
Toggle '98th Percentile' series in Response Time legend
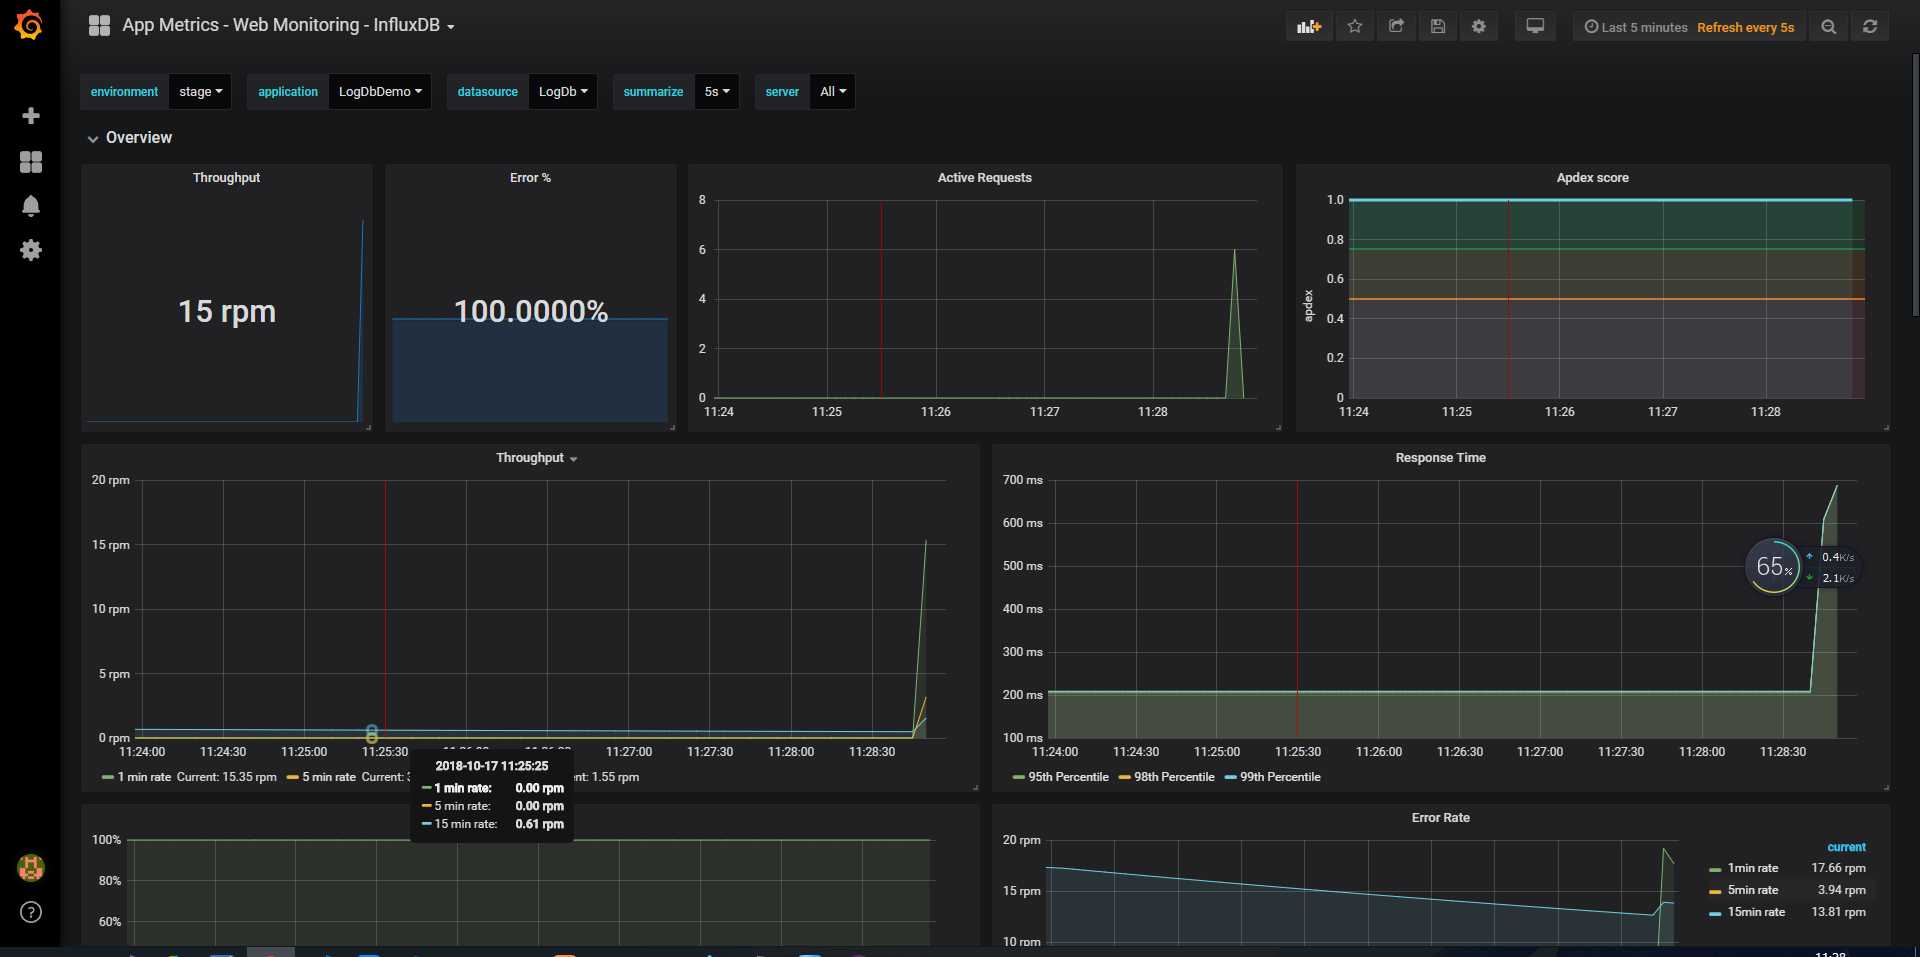[x=1174, y=777]
